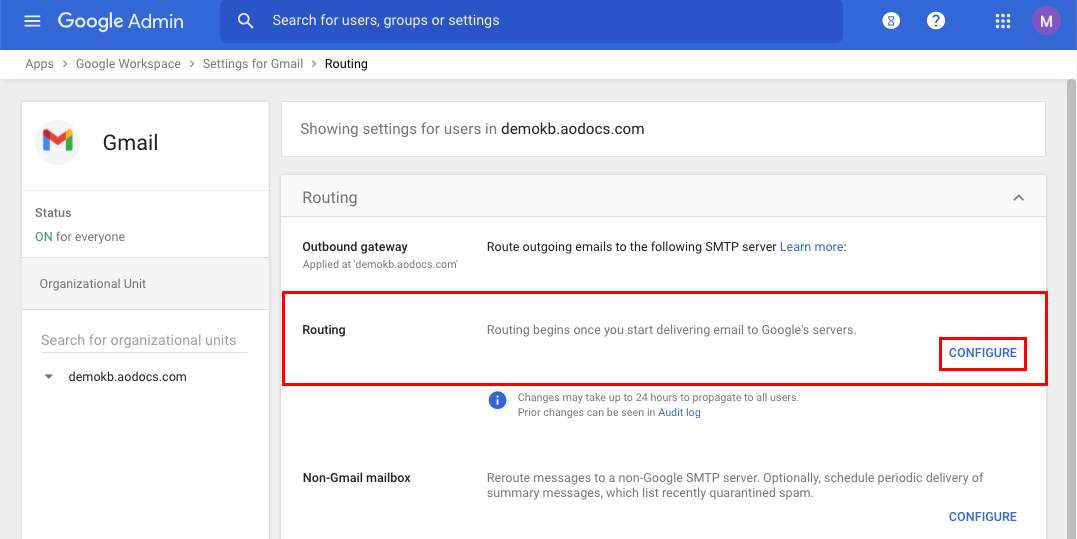
Task: Click the Routing setting row label
Action: tap(324, 330)
